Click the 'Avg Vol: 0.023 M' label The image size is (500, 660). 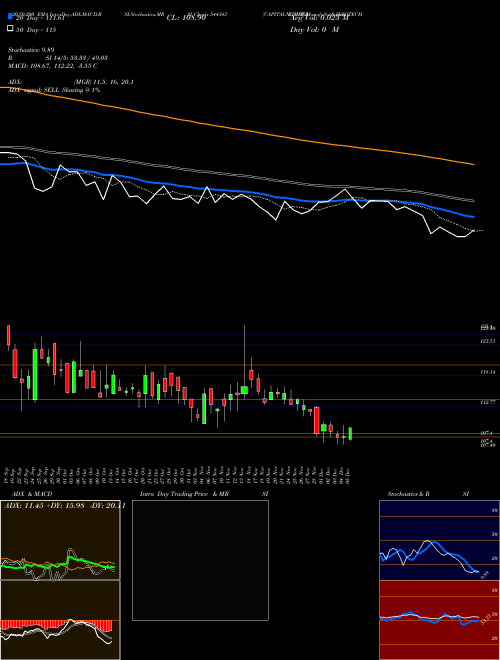(x=319, y=18)
